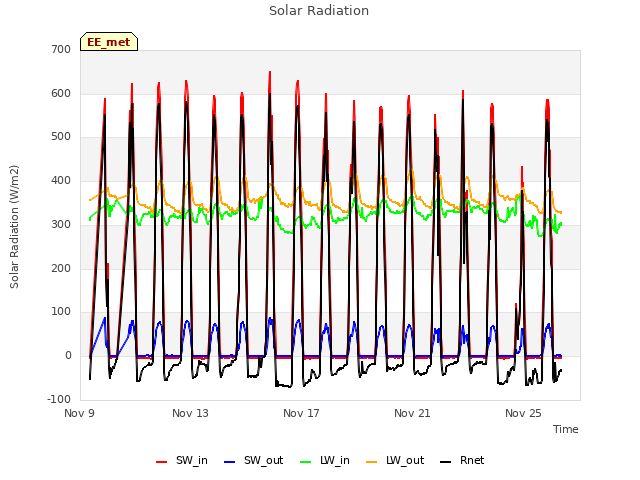The width and height of the screenshot is (640, 480).
Task: Click the 400 y-axis tick label
Action: pyautogui.click(x=61, y=180)
